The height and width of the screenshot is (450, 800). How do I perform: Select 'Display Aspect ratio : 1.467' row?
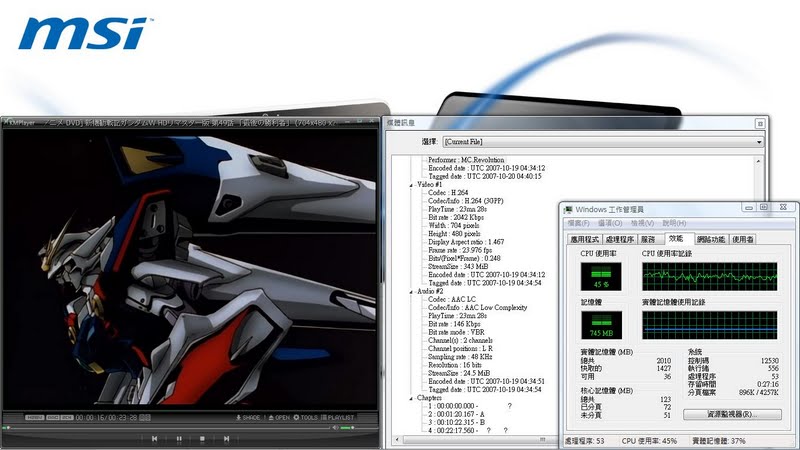point(466,242)
